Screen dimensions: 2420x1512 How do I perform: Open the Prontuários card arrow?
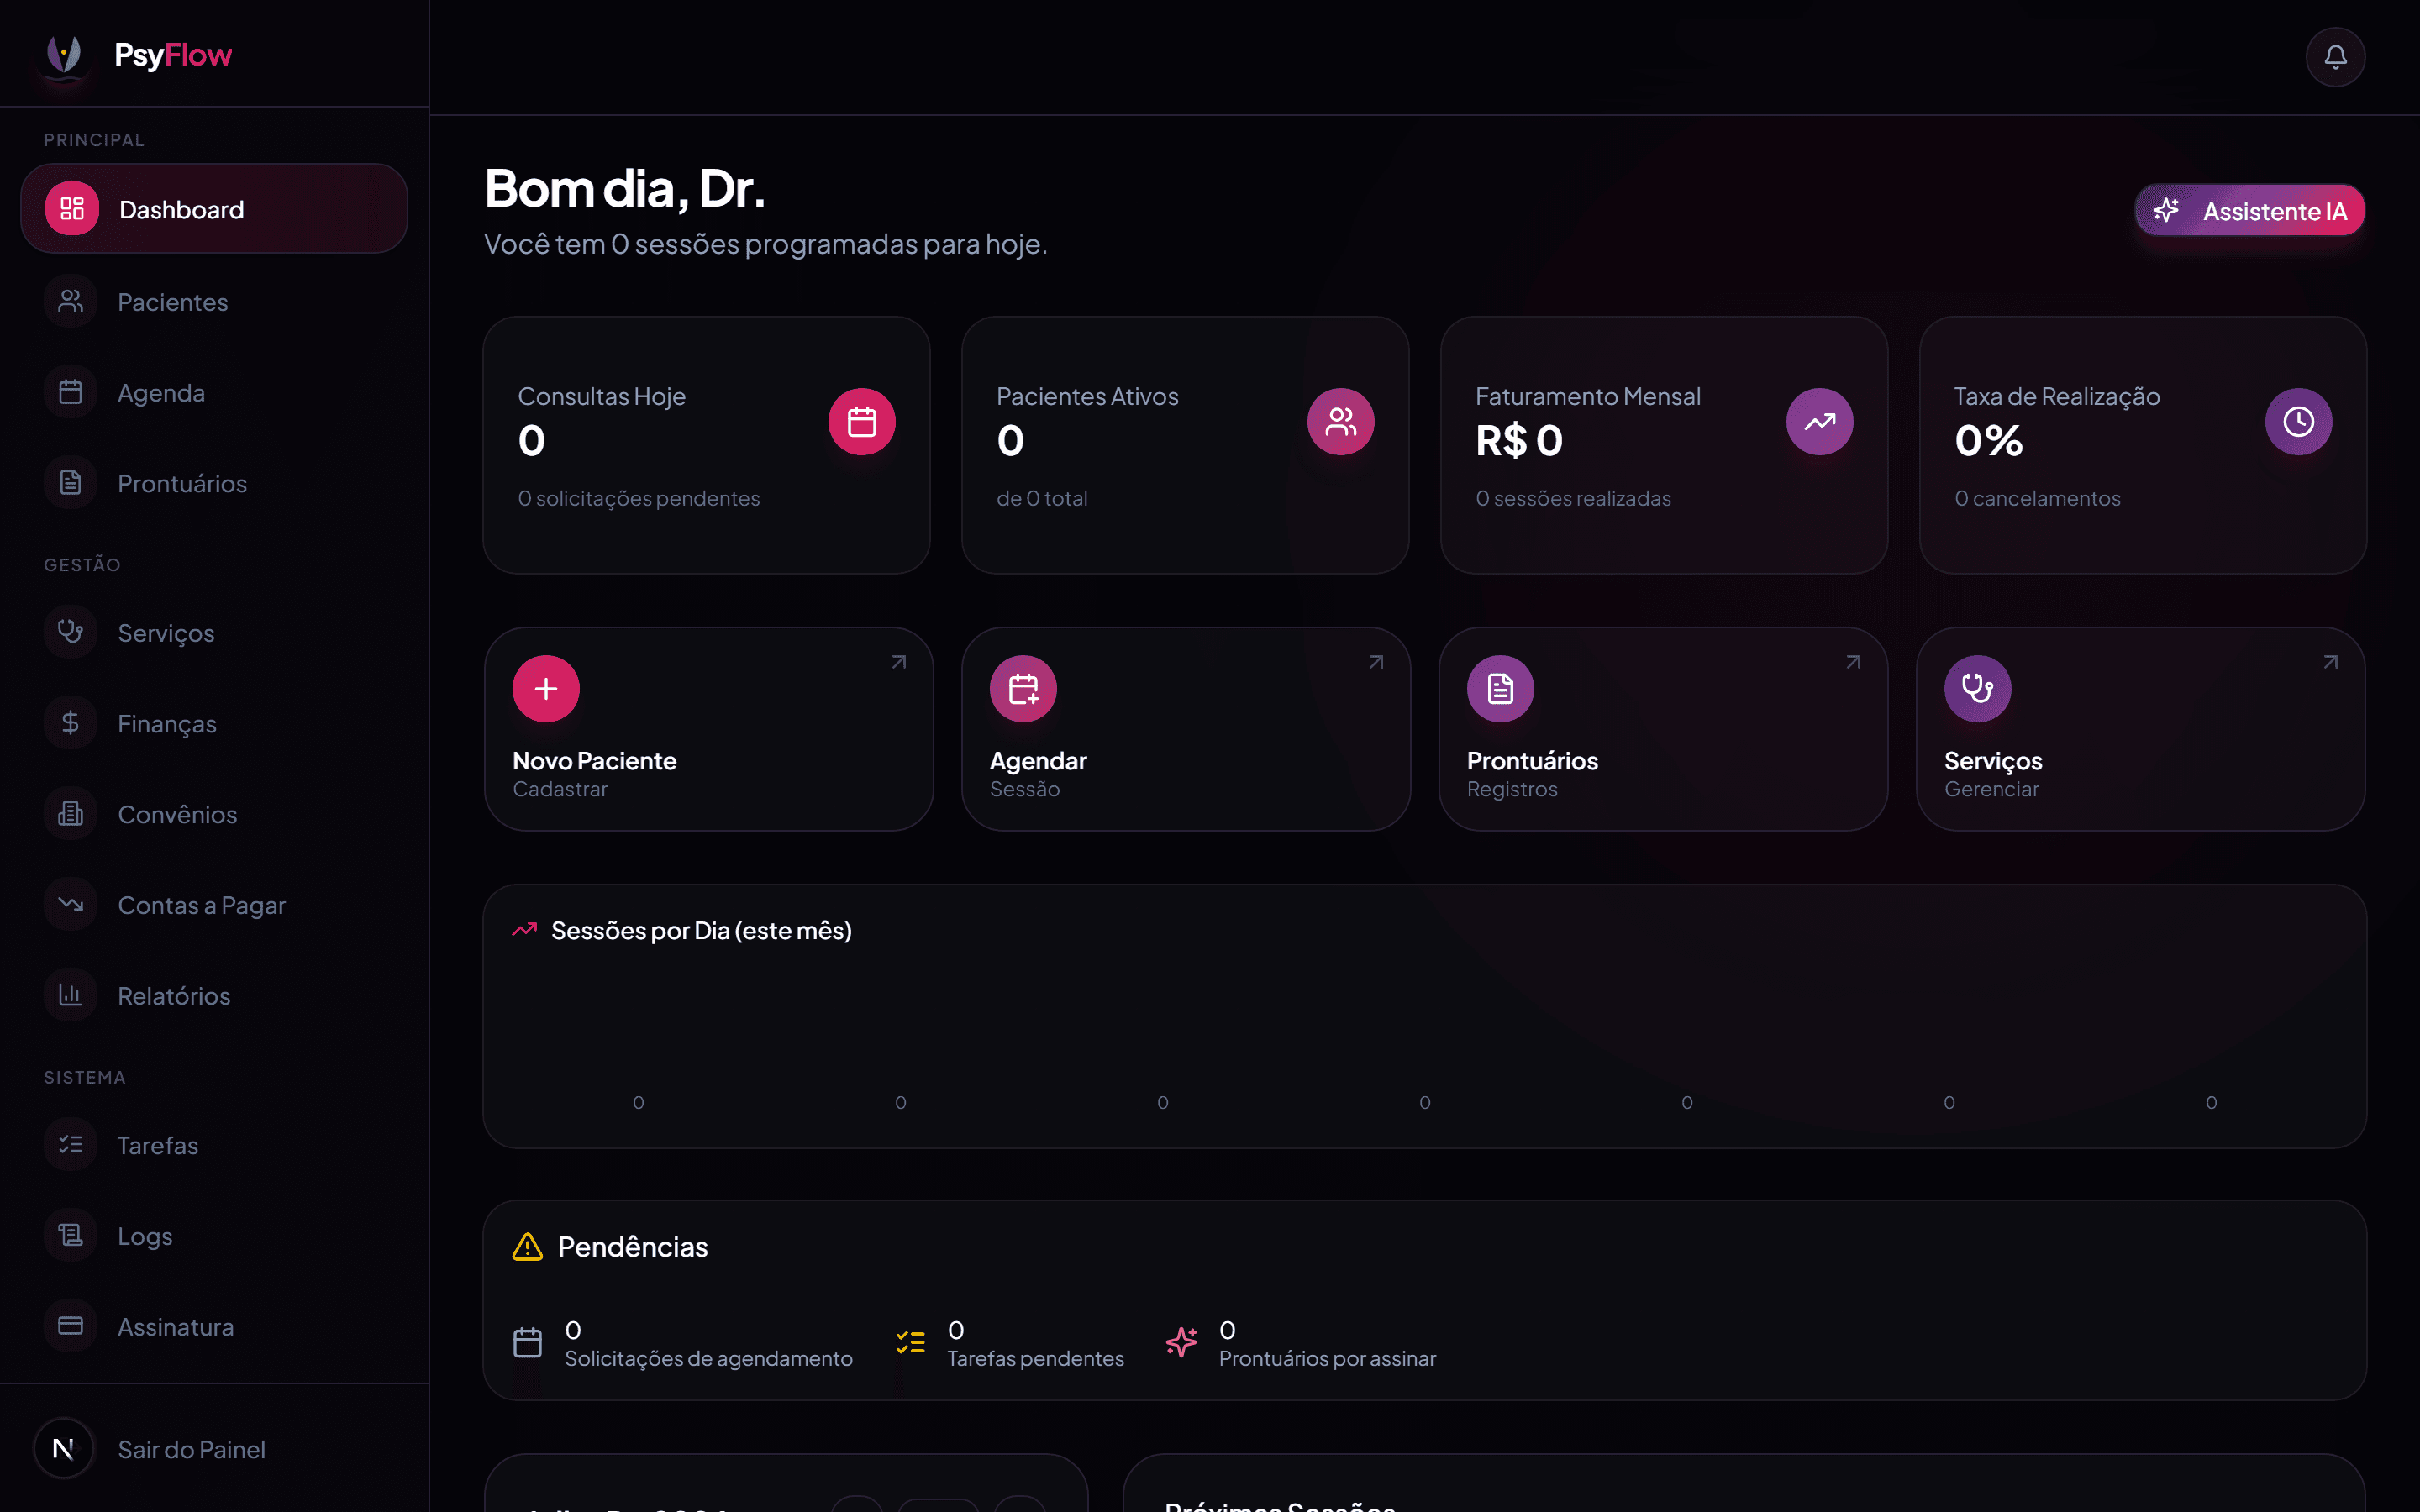(x=1853, y=662)
